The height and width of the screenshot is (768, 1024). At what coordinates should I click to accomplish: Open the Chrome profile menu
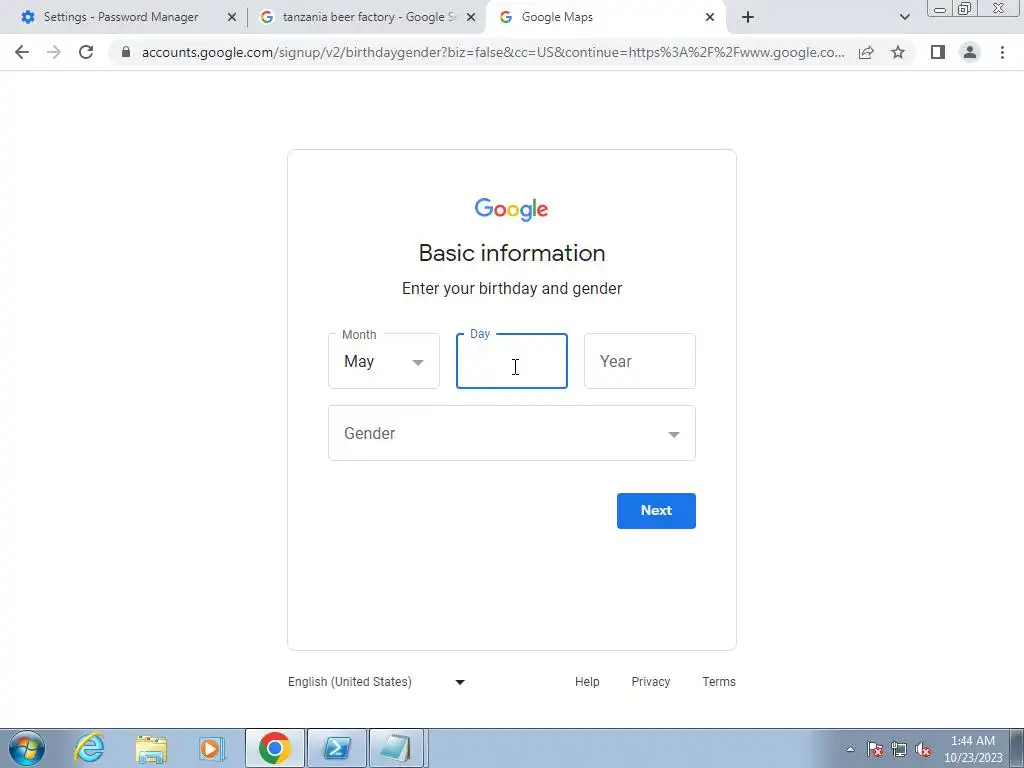970,52
